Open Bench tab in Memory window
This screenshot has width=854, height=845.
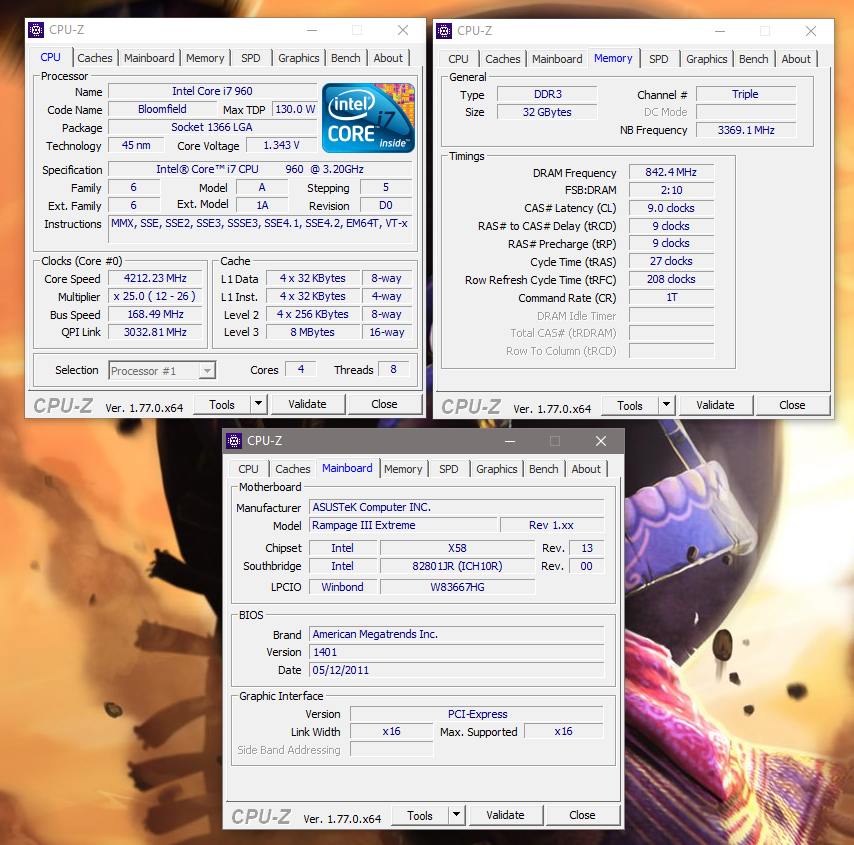click(753, 59)
